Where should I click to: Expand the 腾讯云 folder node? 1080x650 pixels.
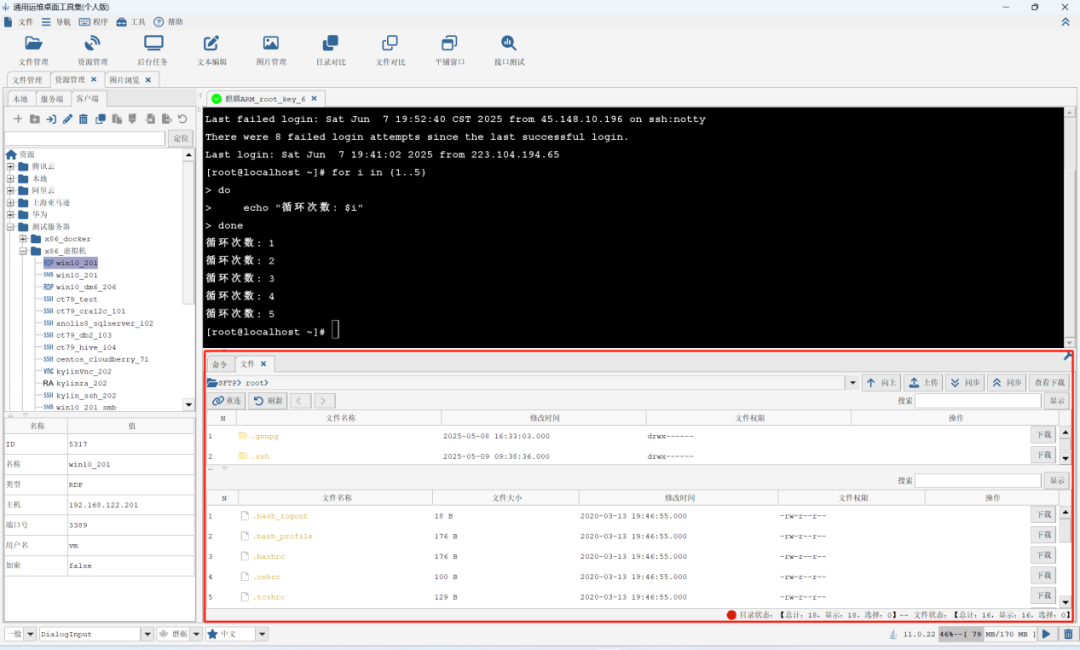tap(10, 167)
